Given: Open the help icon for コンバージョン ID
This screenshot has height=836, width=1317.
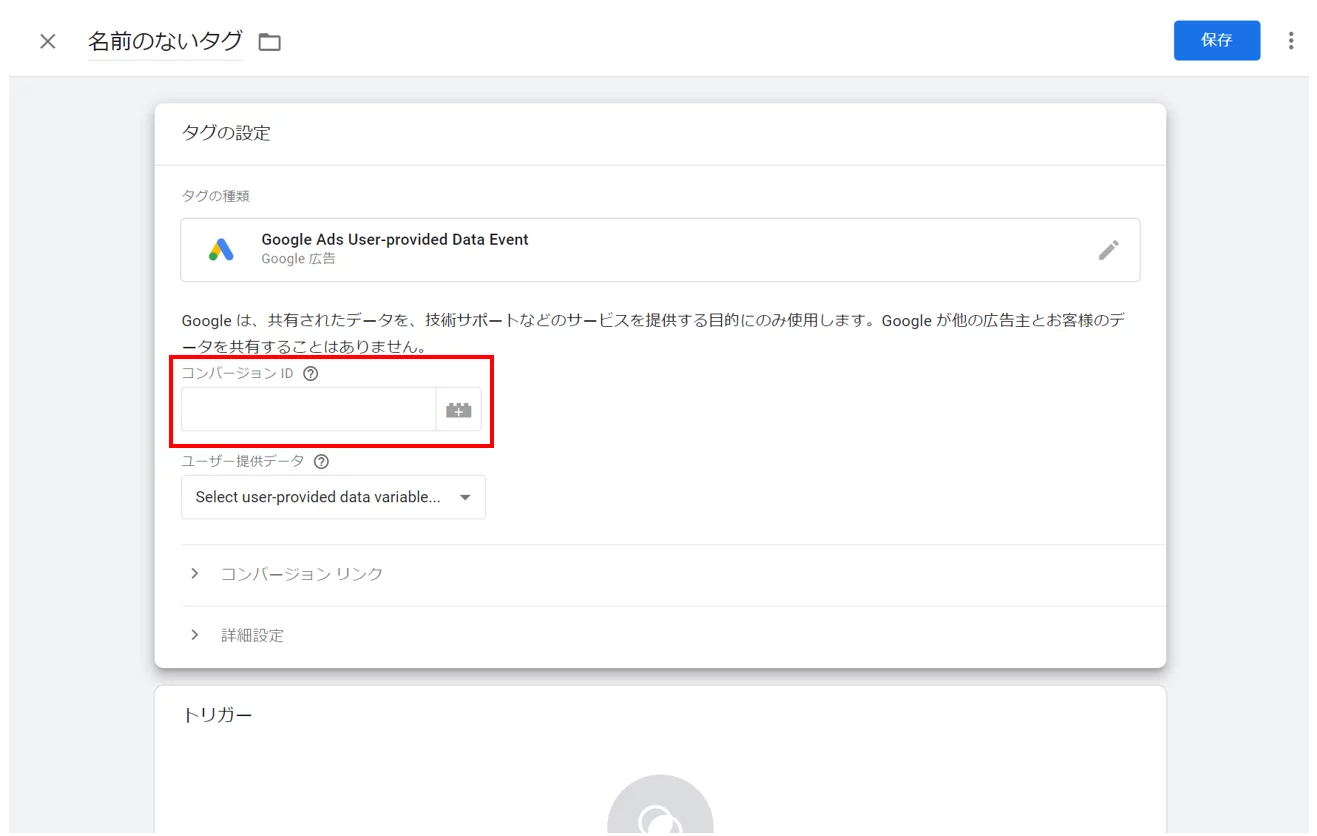Looking at the screenshot, I should tap(311, 372).
